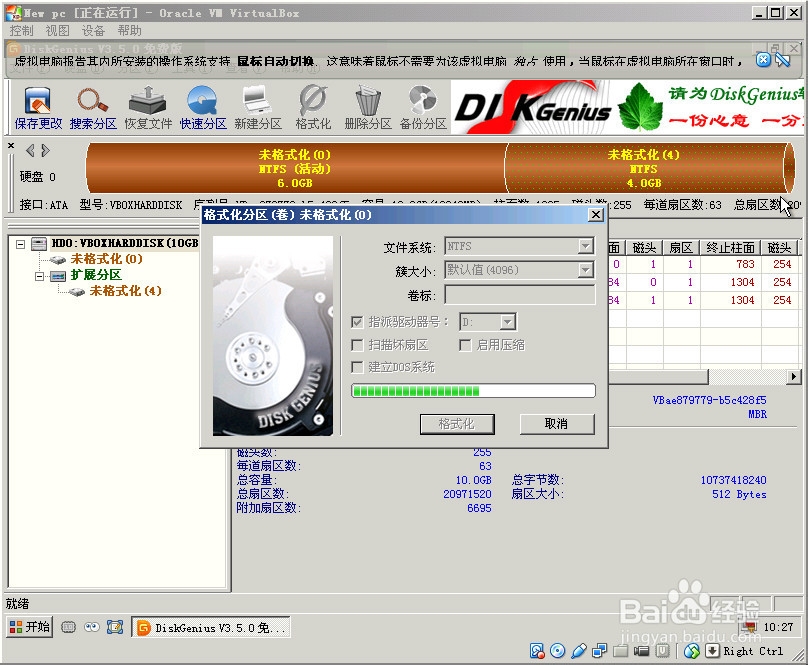Screen dimensions: 808x665
Task: Click the 终止柱面 column header
Action: [x=730, y=248]
